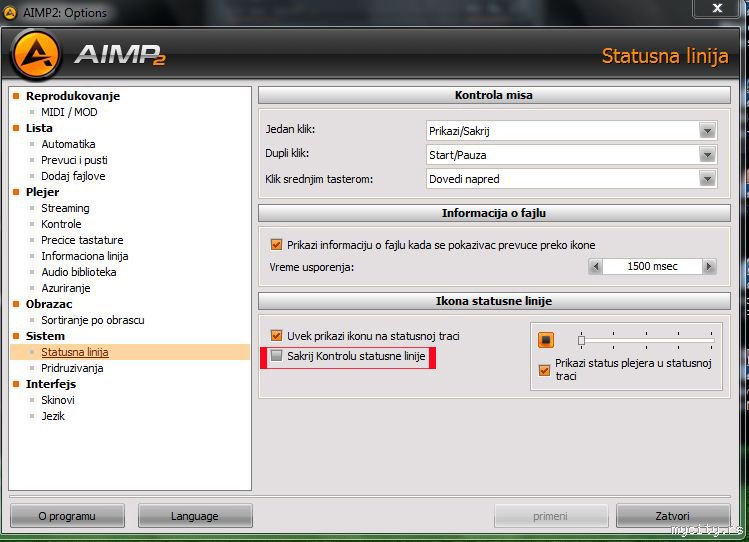The height and width of the screenshot is (542, 749).
Task: Click the 'primeni' apply button
Action: [x=551, y=516]
